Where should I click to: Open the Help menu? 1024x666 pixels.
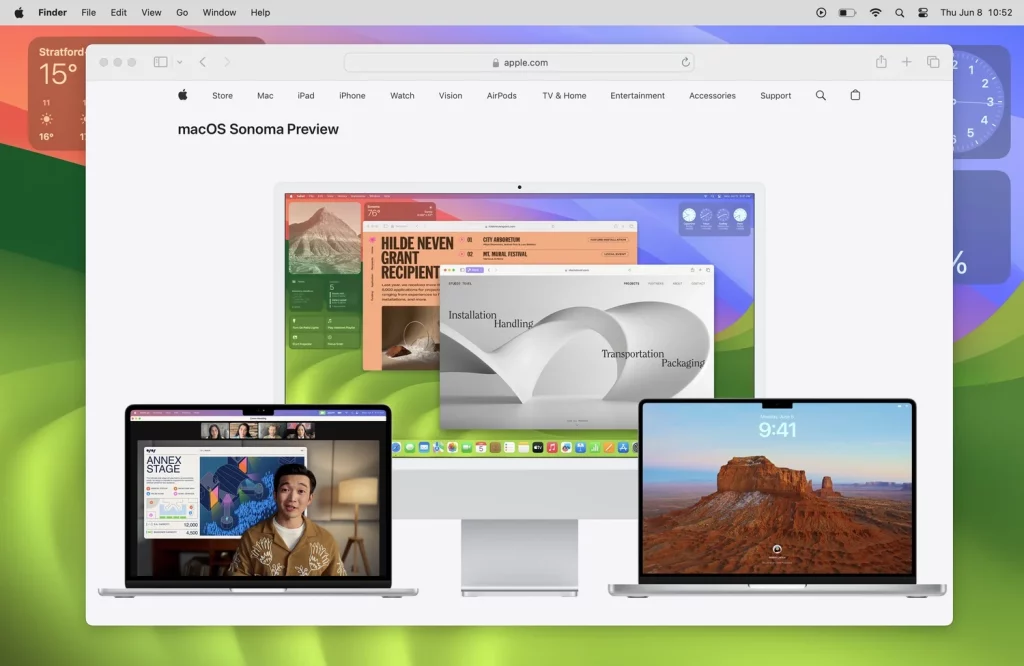coord(260,12)
